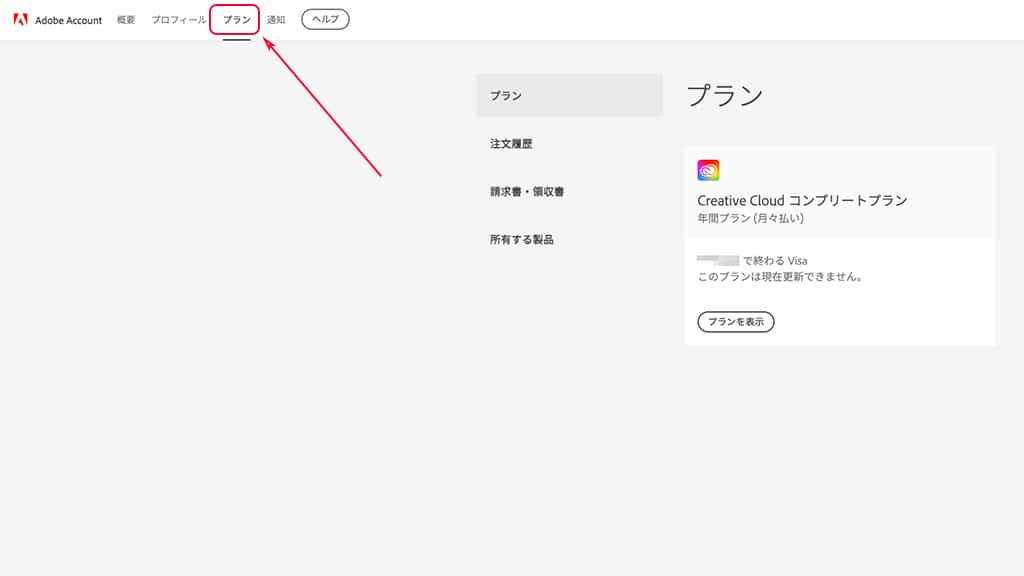Viewport: 1024px width, 576px height.
Task: Click the で終わる Visa payment text
Action: point(775,261)
